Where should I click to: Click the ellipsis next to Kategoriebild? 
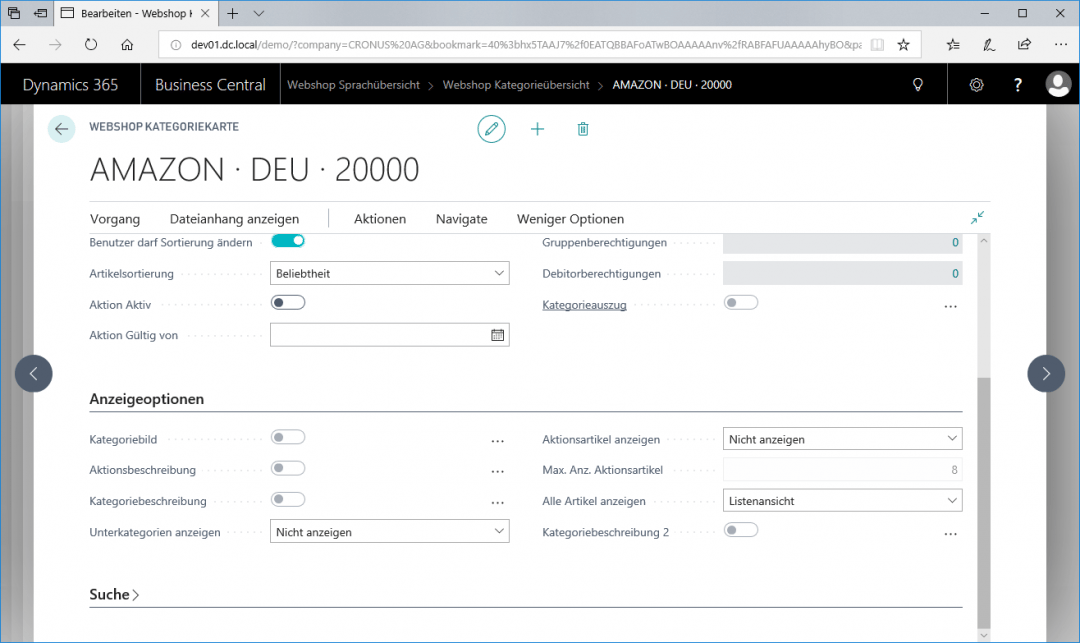(x=497, y=441)
